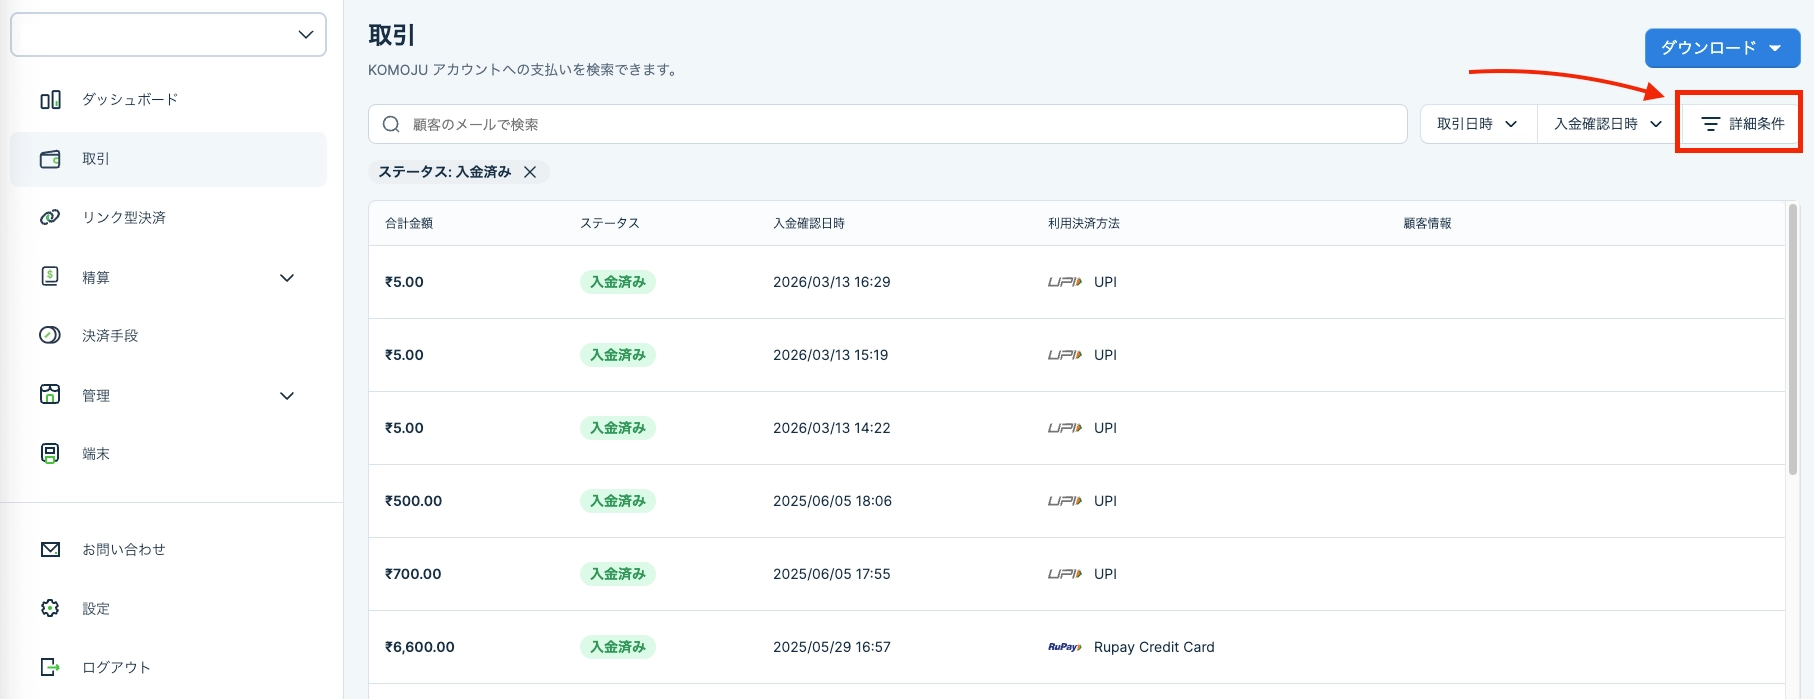This screenshot has height=699, width=1814.
Task: Open the 端末 terminal icon
Action: 50,453
